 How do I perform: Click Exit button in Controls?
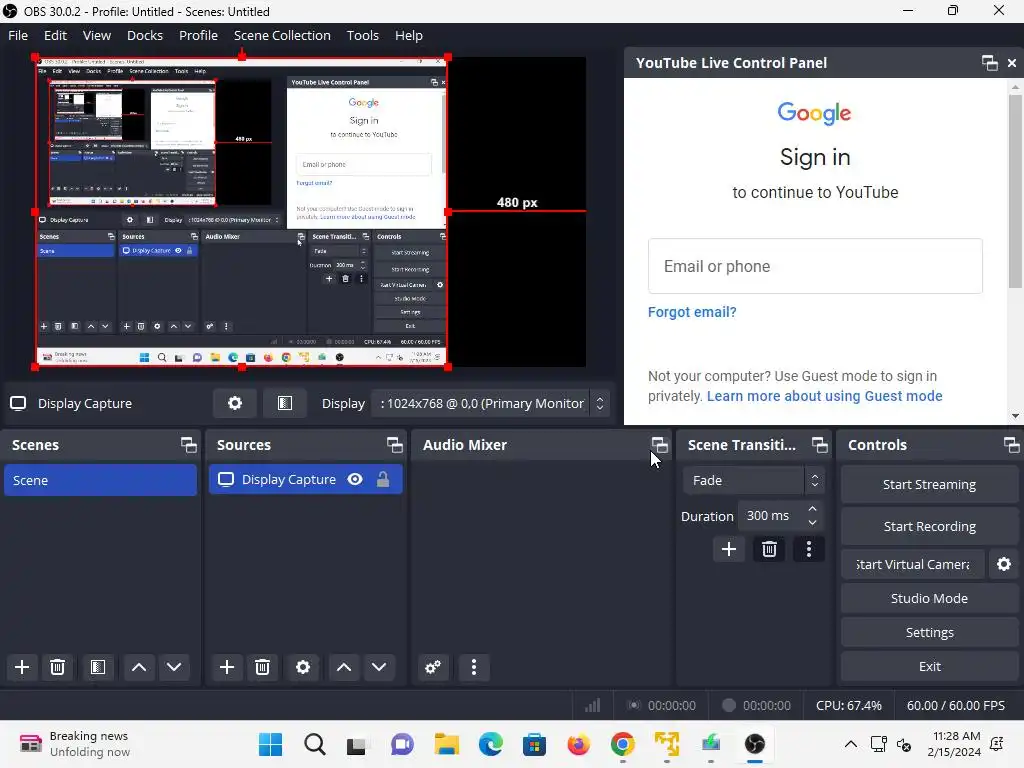coord(929,666)
